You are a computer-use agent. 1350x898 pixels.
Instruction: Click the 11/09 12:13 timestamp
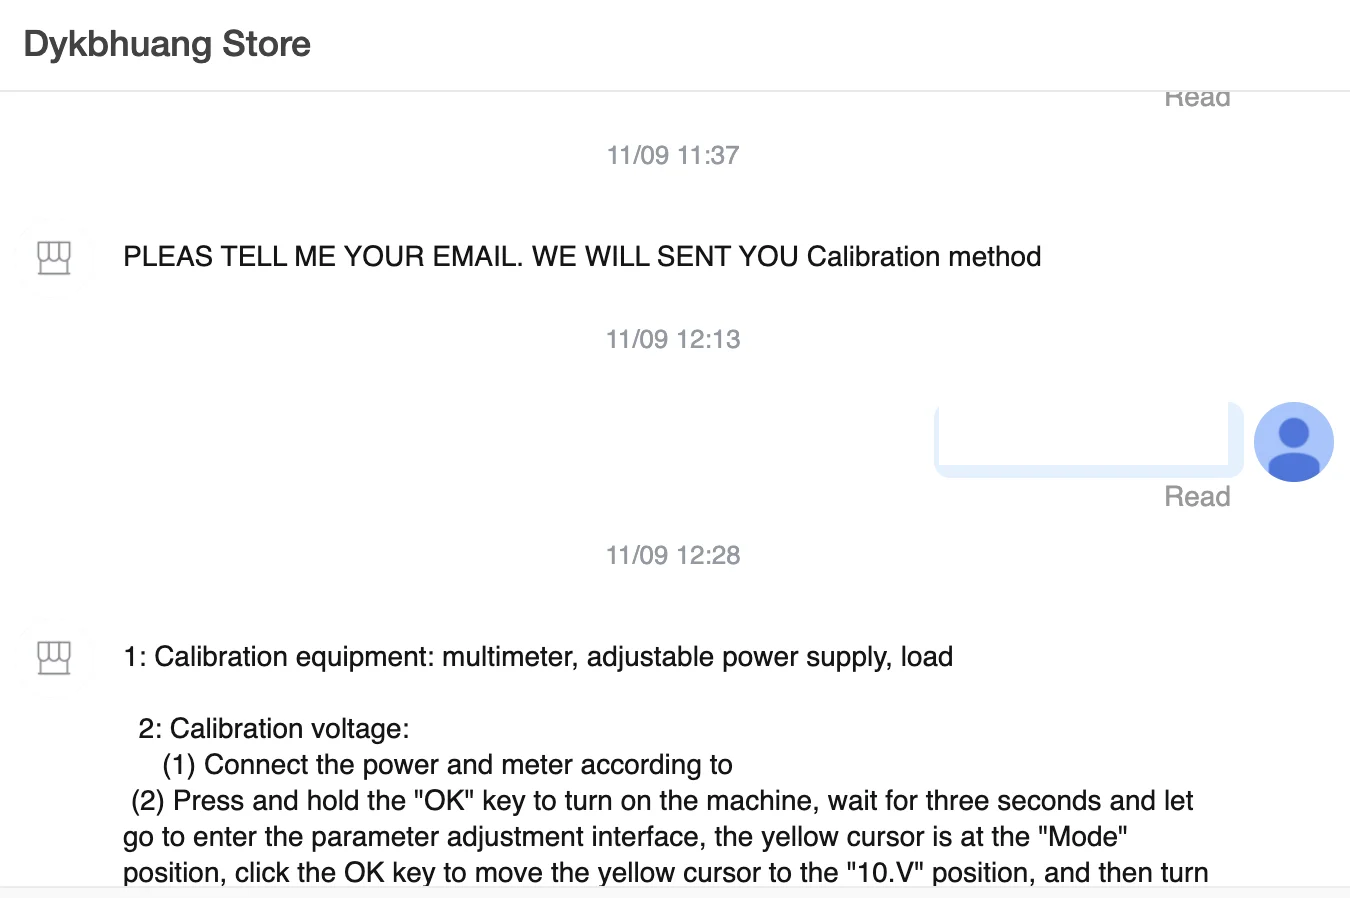(x=673, y=339)
